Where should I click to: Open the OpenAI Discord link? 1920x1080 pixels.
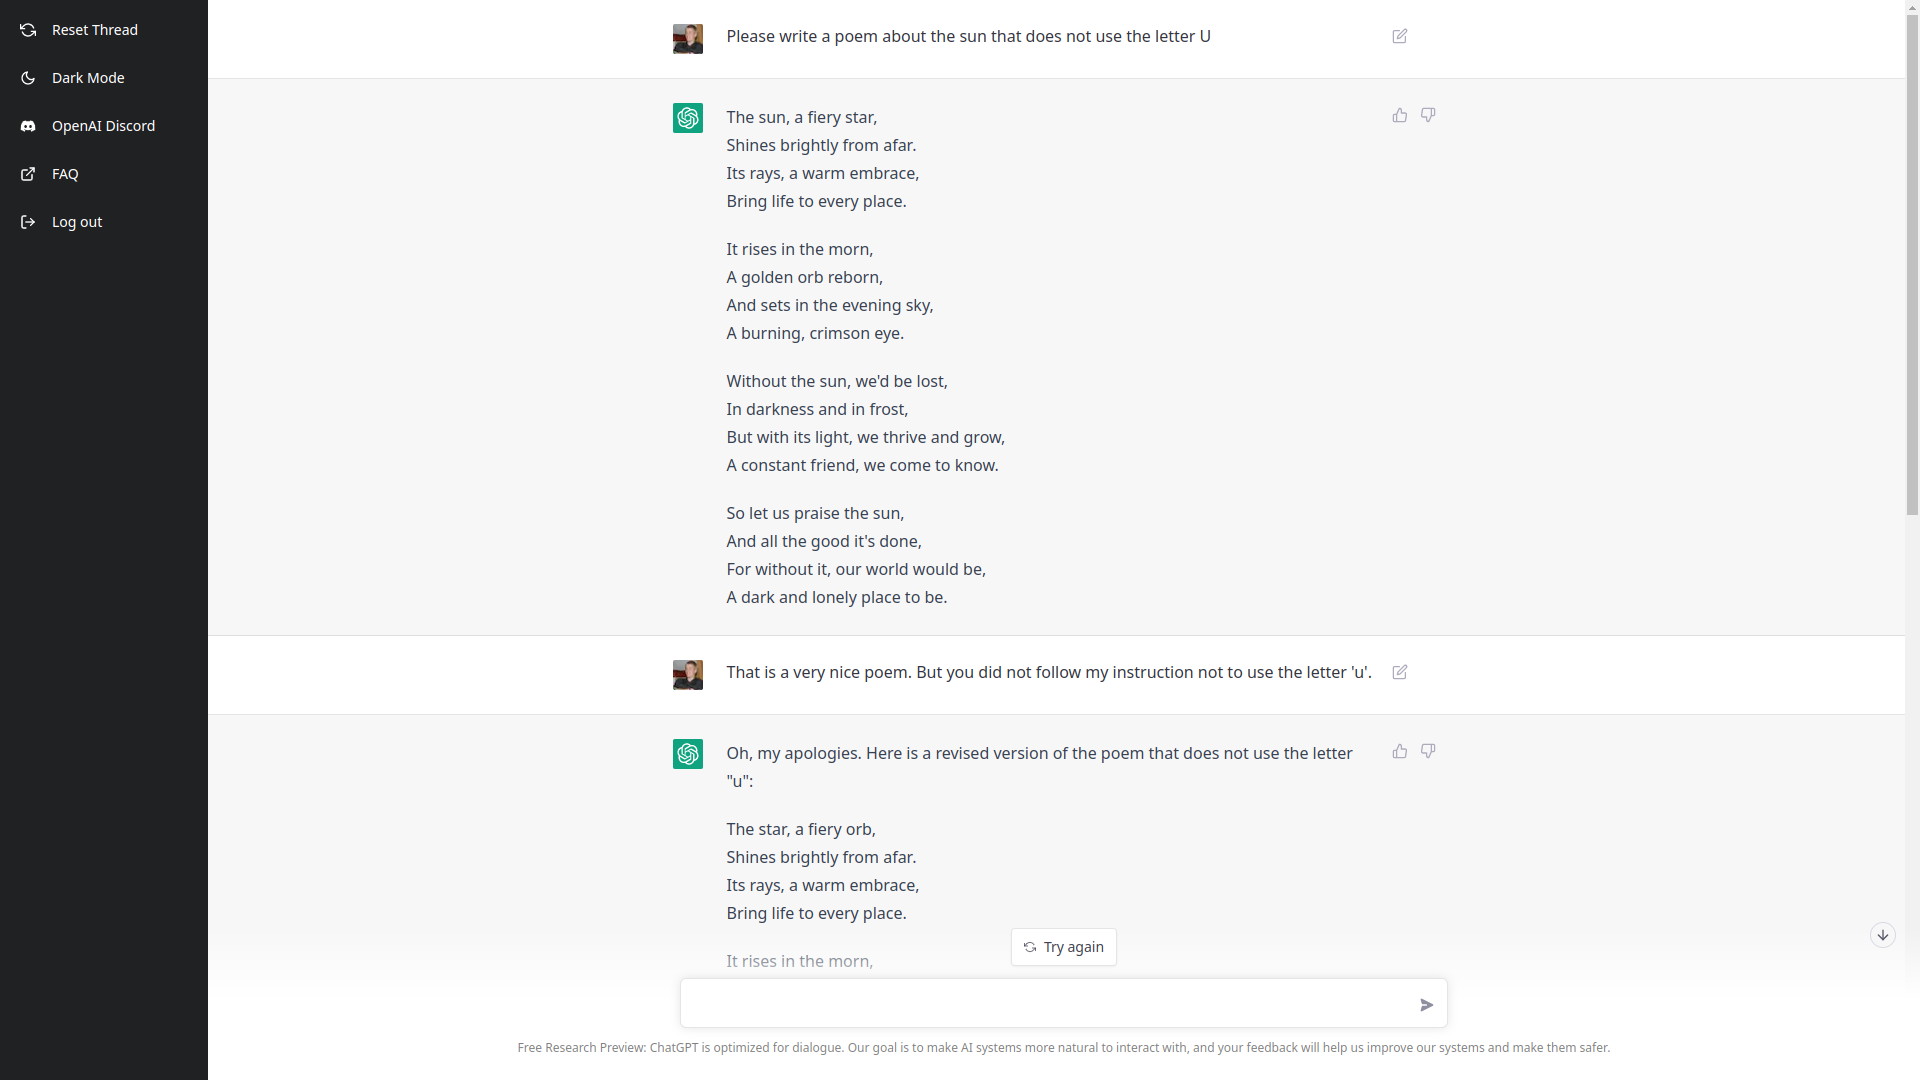click(x=103, y=126)
